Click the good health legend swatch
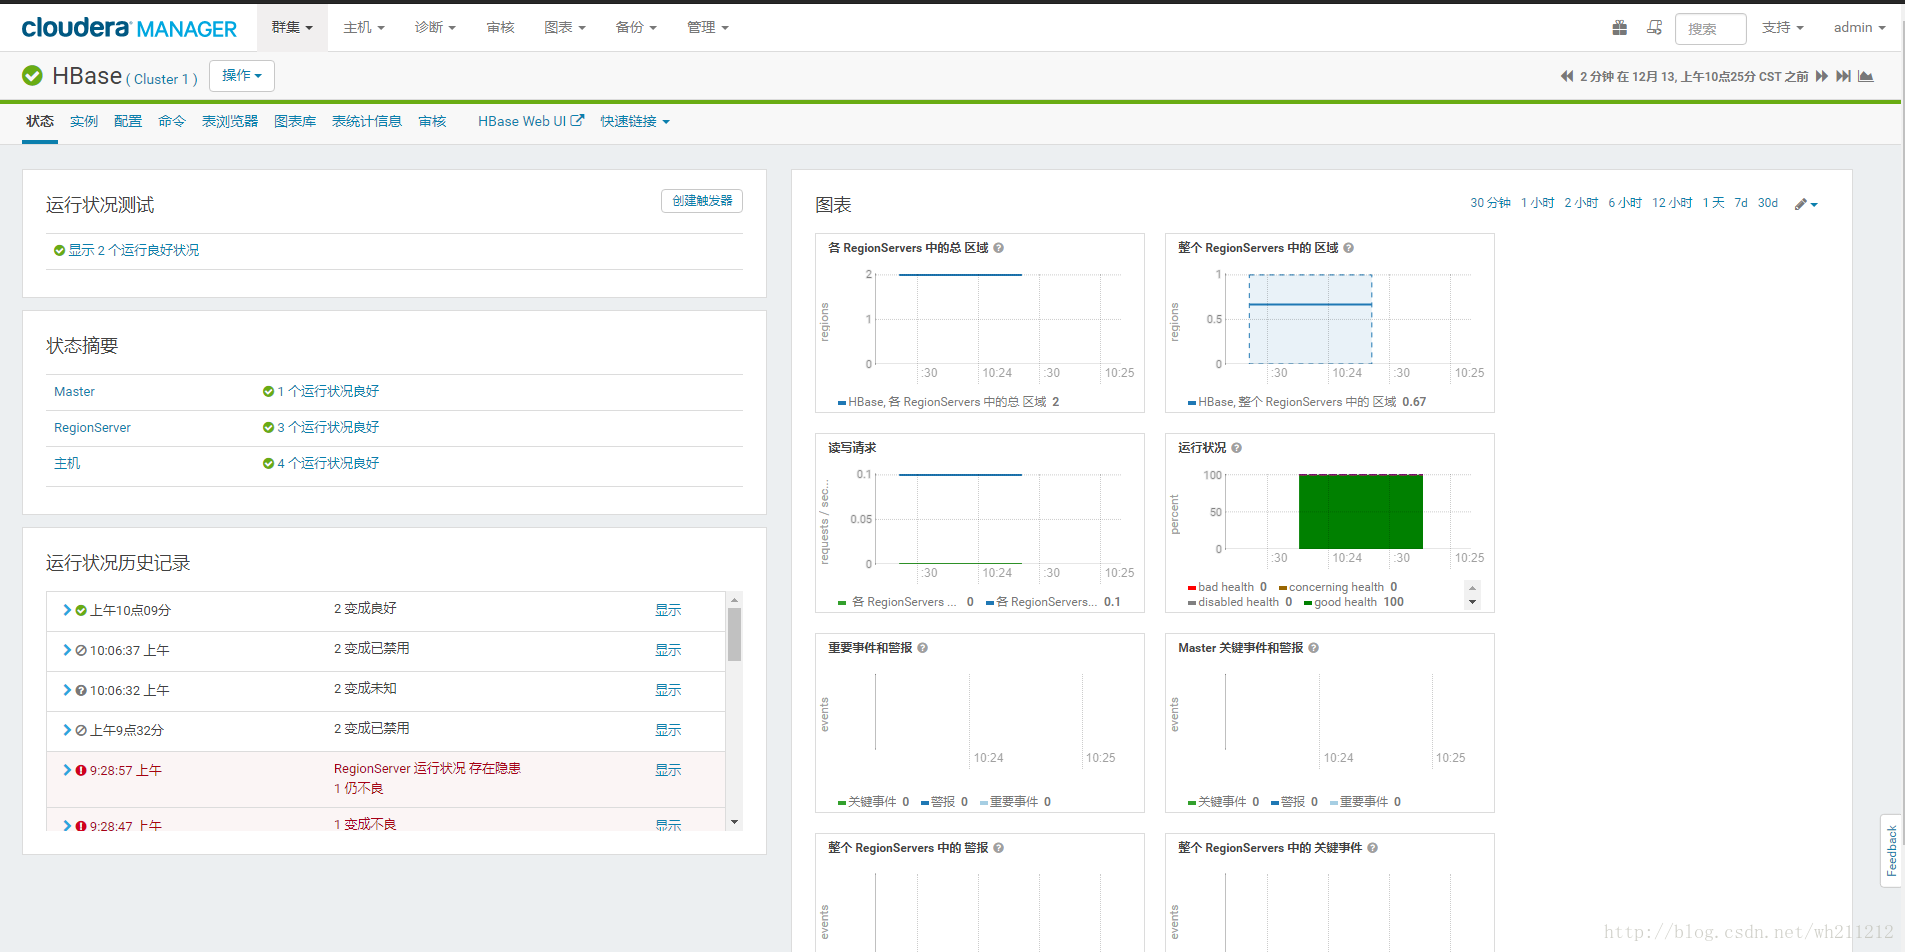 point(1308,603)
